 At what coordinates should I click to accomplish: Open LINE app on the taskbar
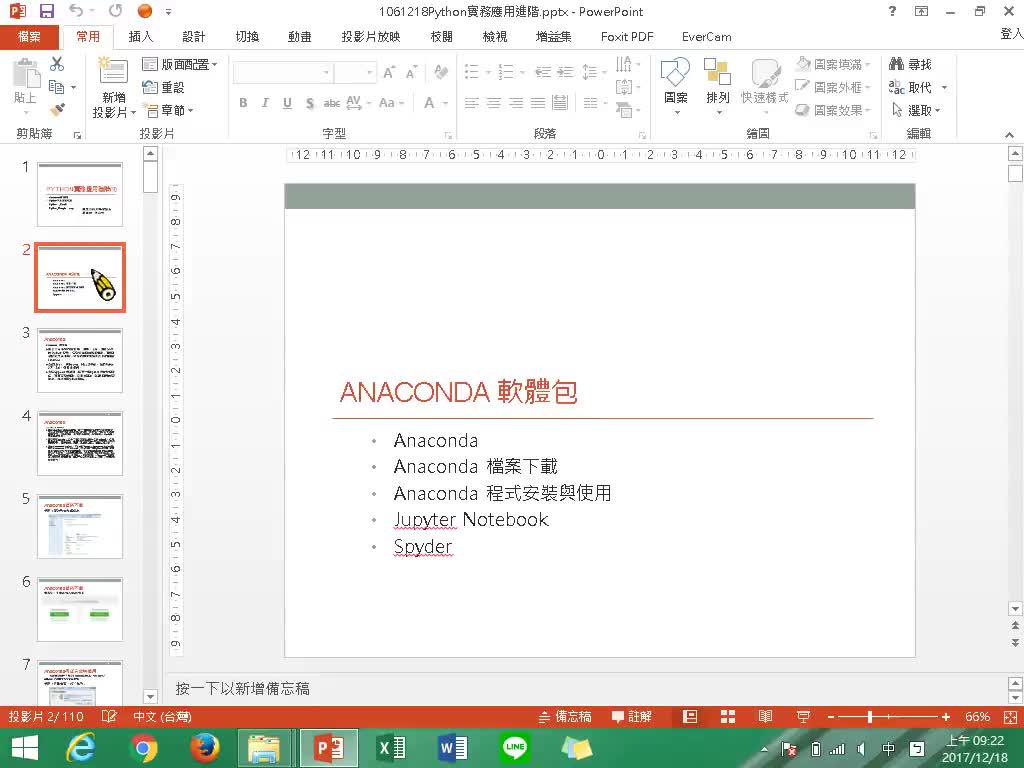[x=515, y=748]
